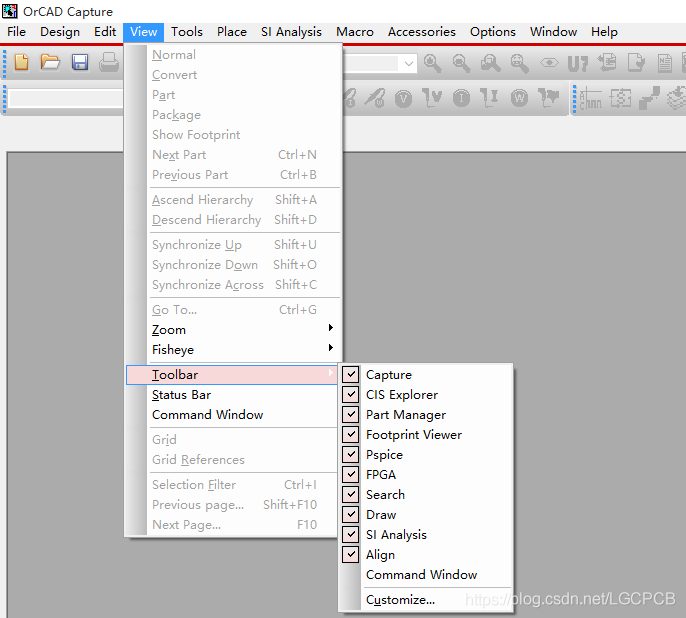Click the Fisheye view eye icon
The height and width of the screenshot is (618, 686).
[549, 63]
